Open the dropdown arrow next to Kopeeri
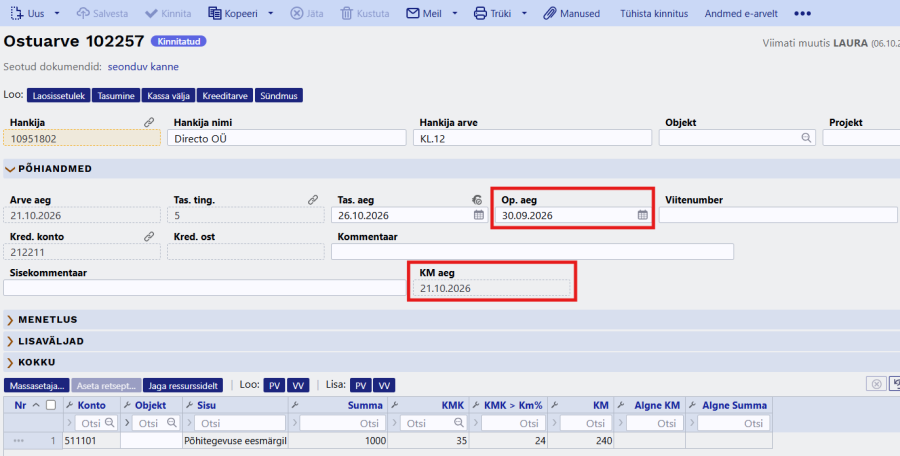 pyautogui.click(x=271, y=13)
